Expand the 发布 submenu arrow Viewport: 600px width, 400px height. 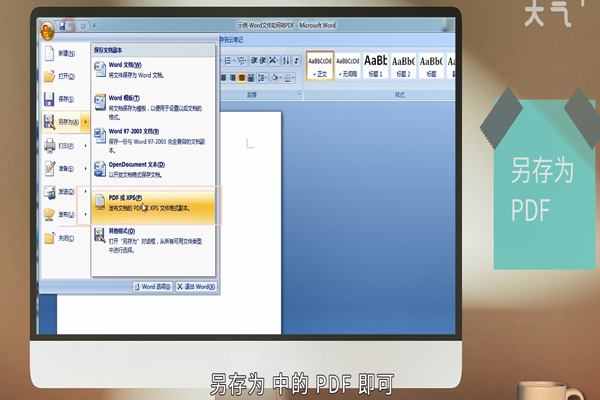pyautogui.click(x=85, y=214)
